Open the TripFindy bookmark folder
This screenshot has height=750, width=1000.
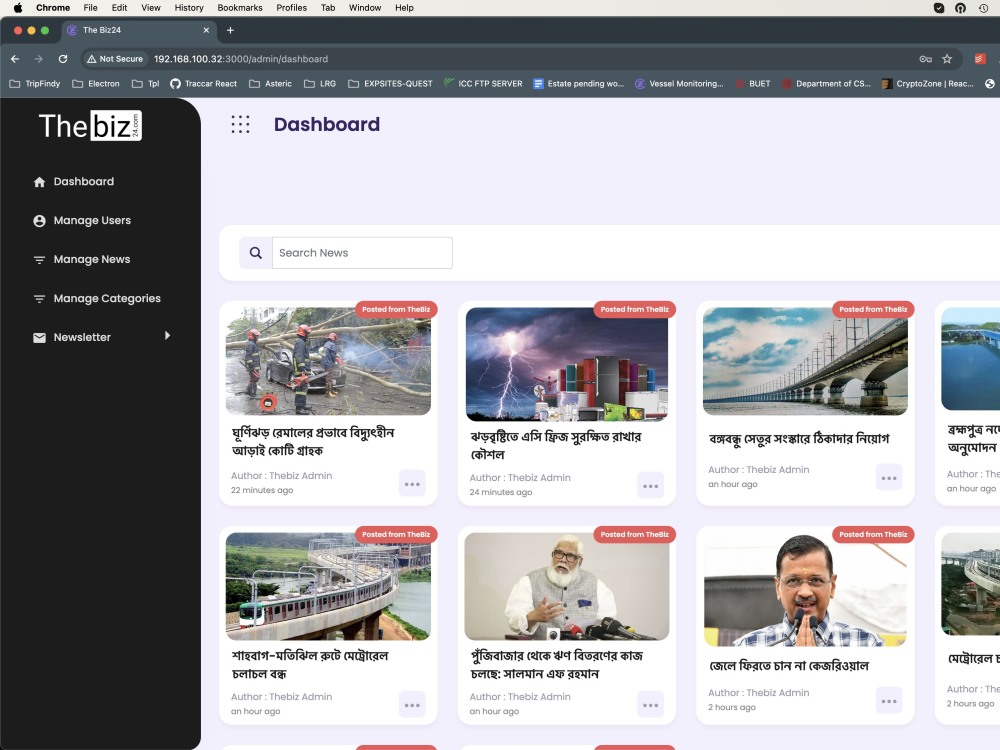click(x=34, y=84)
